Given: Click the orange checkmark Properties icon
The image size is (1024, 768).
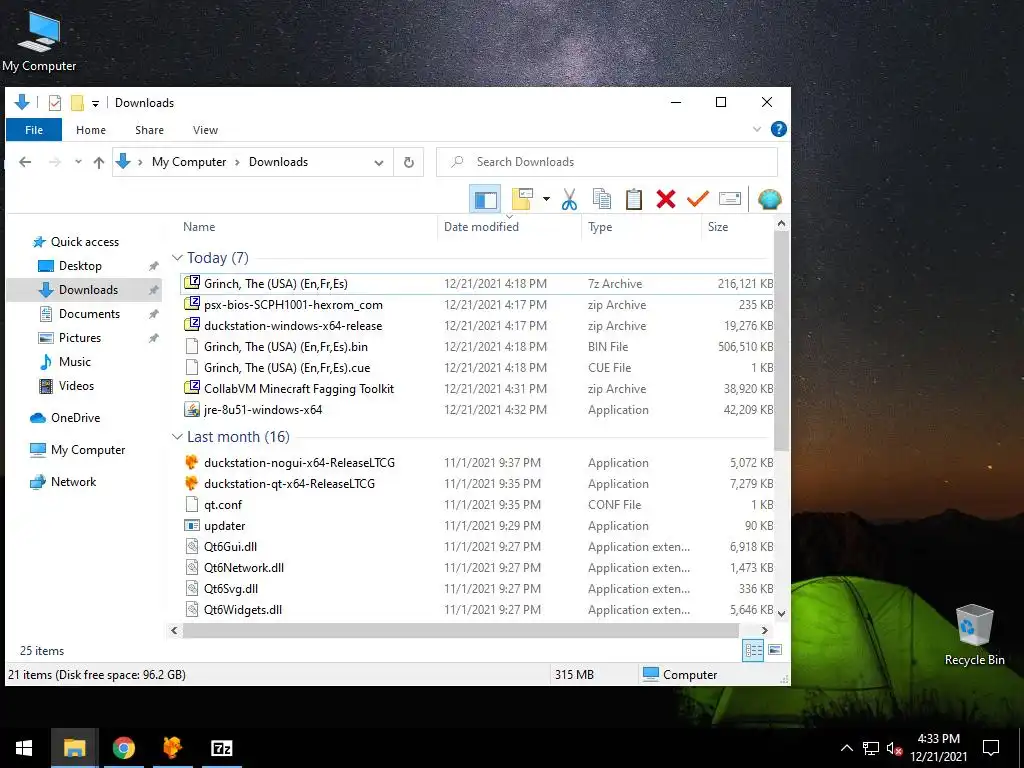Looking at the screenshot, I should [697, 199].
